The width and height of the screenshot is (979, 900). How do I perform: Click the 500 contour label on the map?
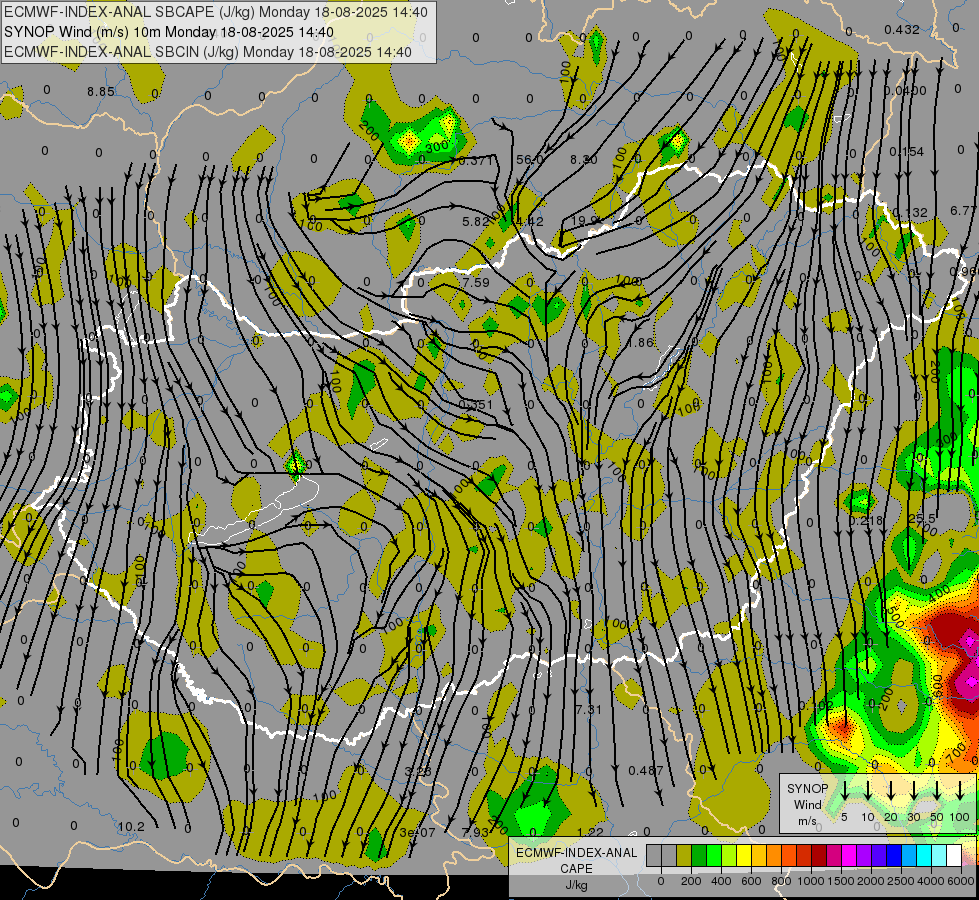click(x=895, y=618)
